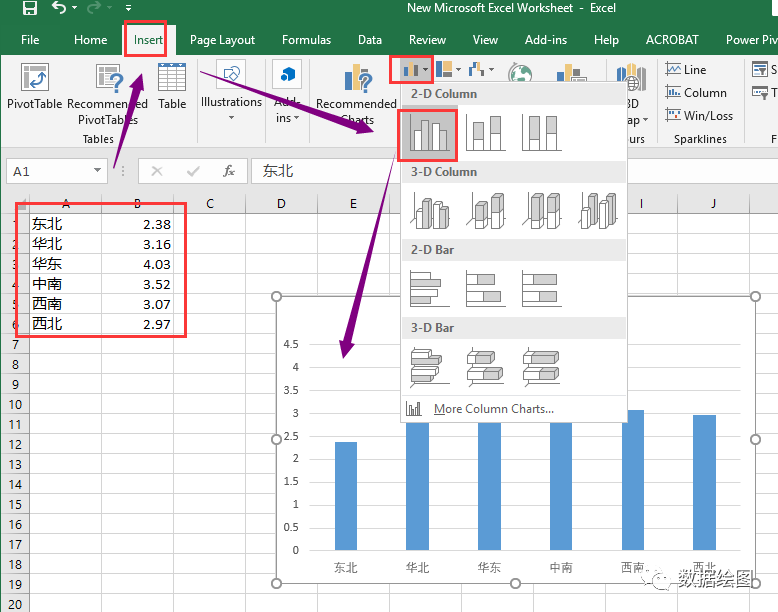Image resolution: width=778 pixels, height=612 pixels.
Task: Go to the Formulas tab
Action: (306, 40)
